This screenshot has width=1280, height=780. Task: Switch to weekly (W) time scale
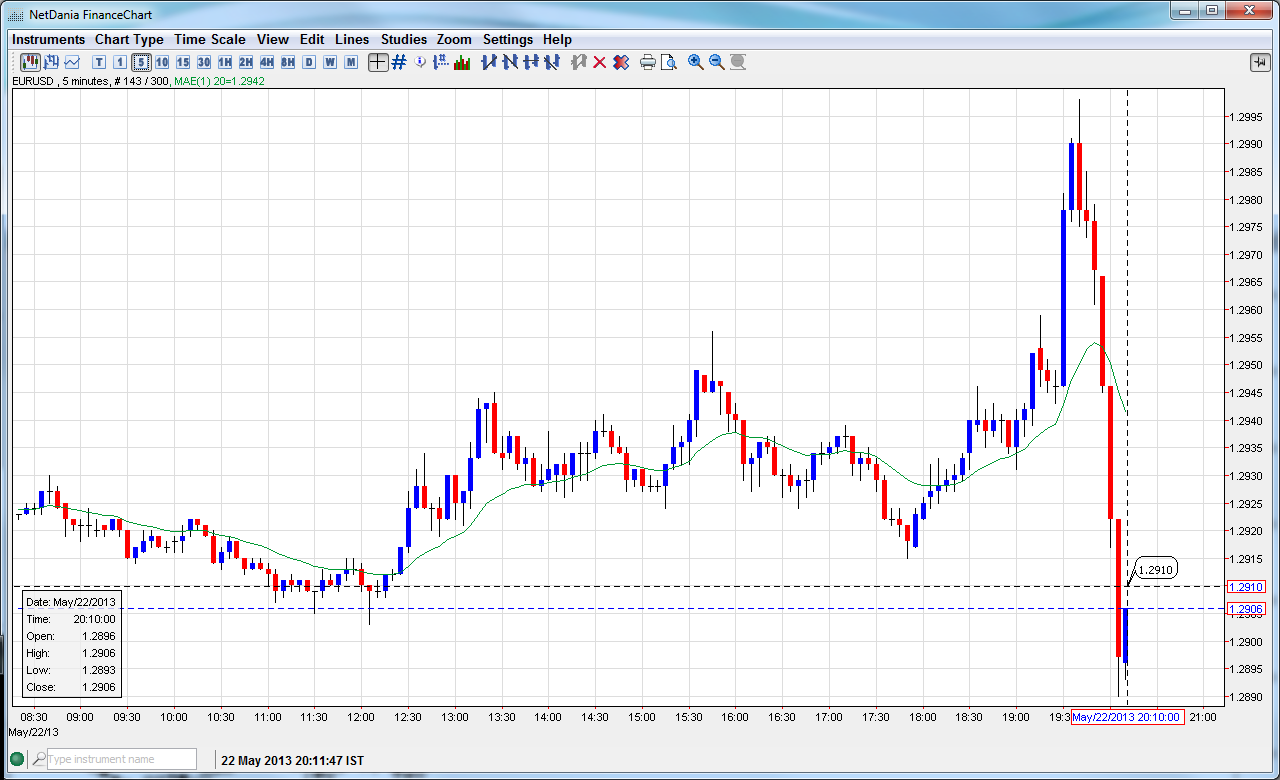click(330, 62)
